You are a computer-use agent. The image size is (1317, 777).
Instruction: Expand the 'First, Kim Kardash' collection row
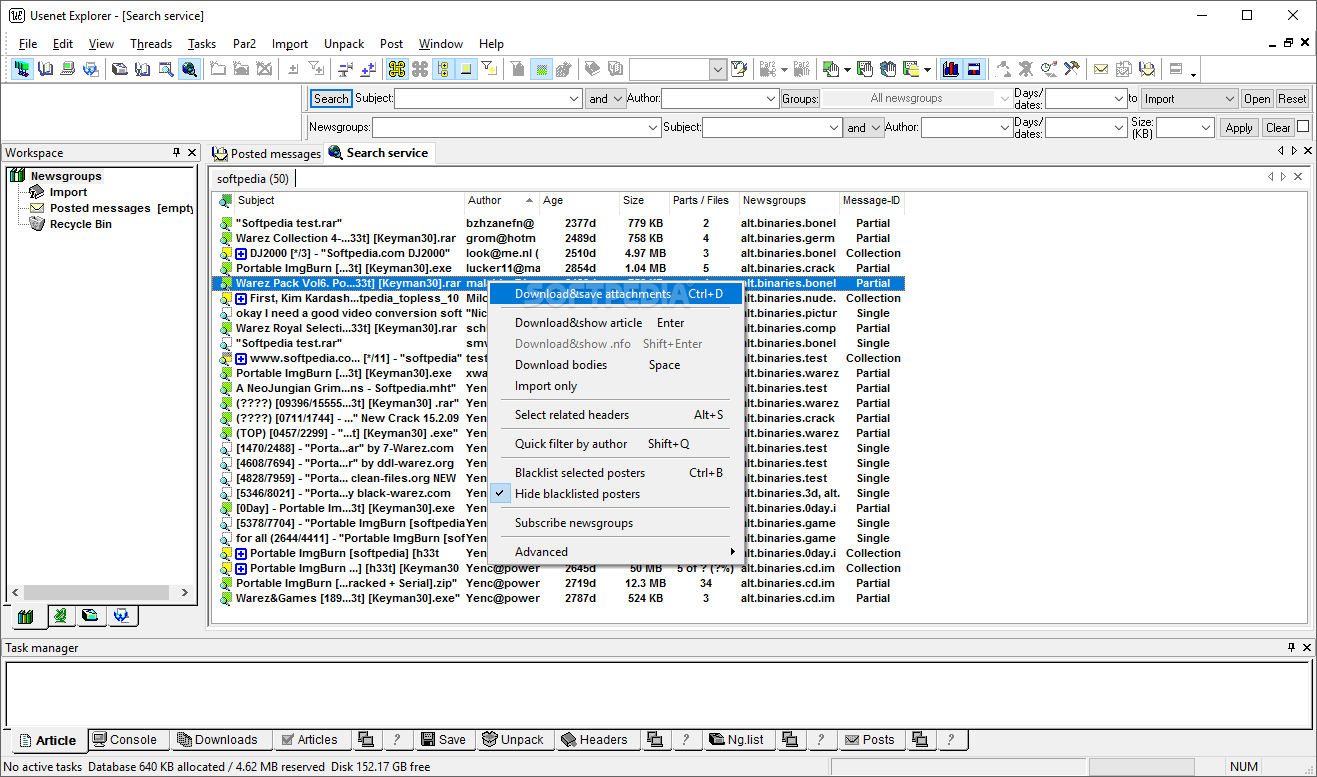(241, 299)
